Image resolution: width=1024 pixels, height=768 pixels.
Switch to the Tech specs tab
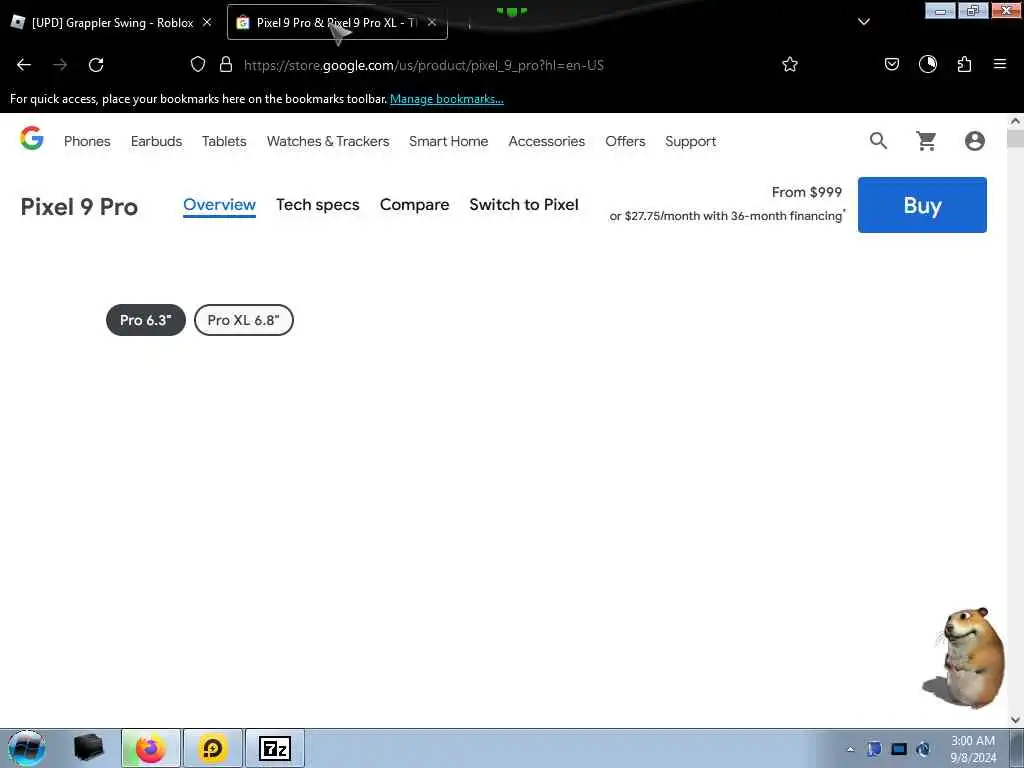tap(317, 204)
